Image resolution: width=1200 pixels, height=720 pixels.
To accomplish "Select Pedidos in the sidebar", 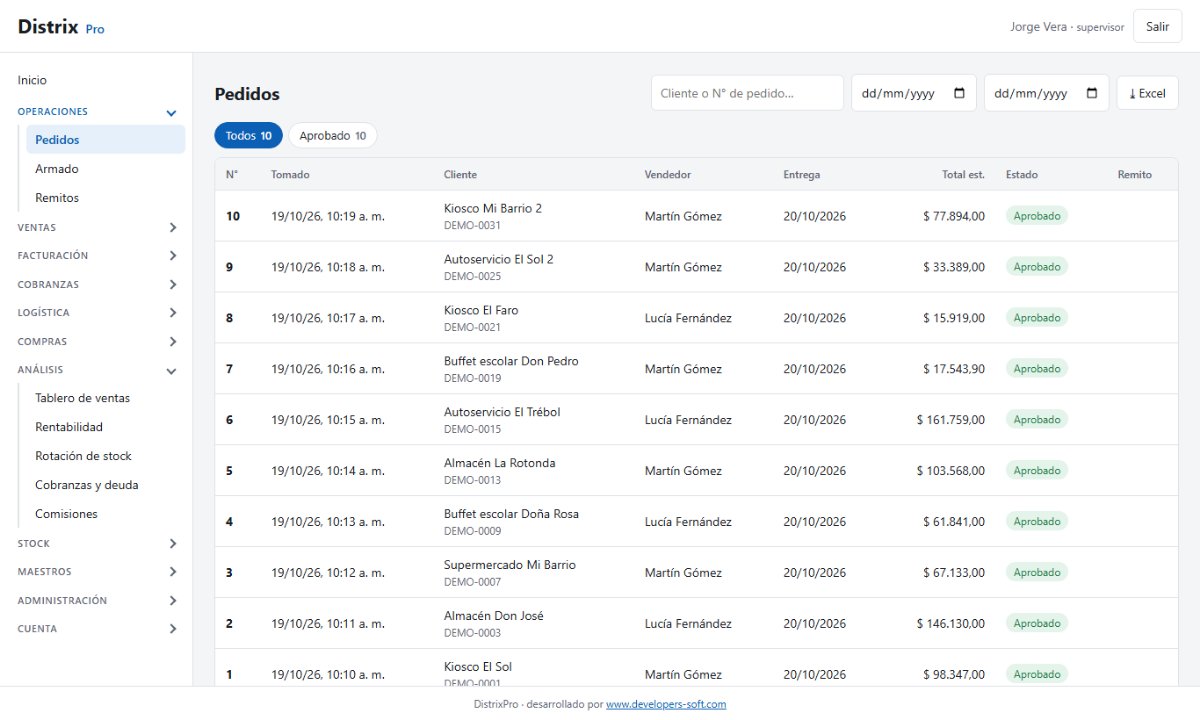I will pos(106,140).
